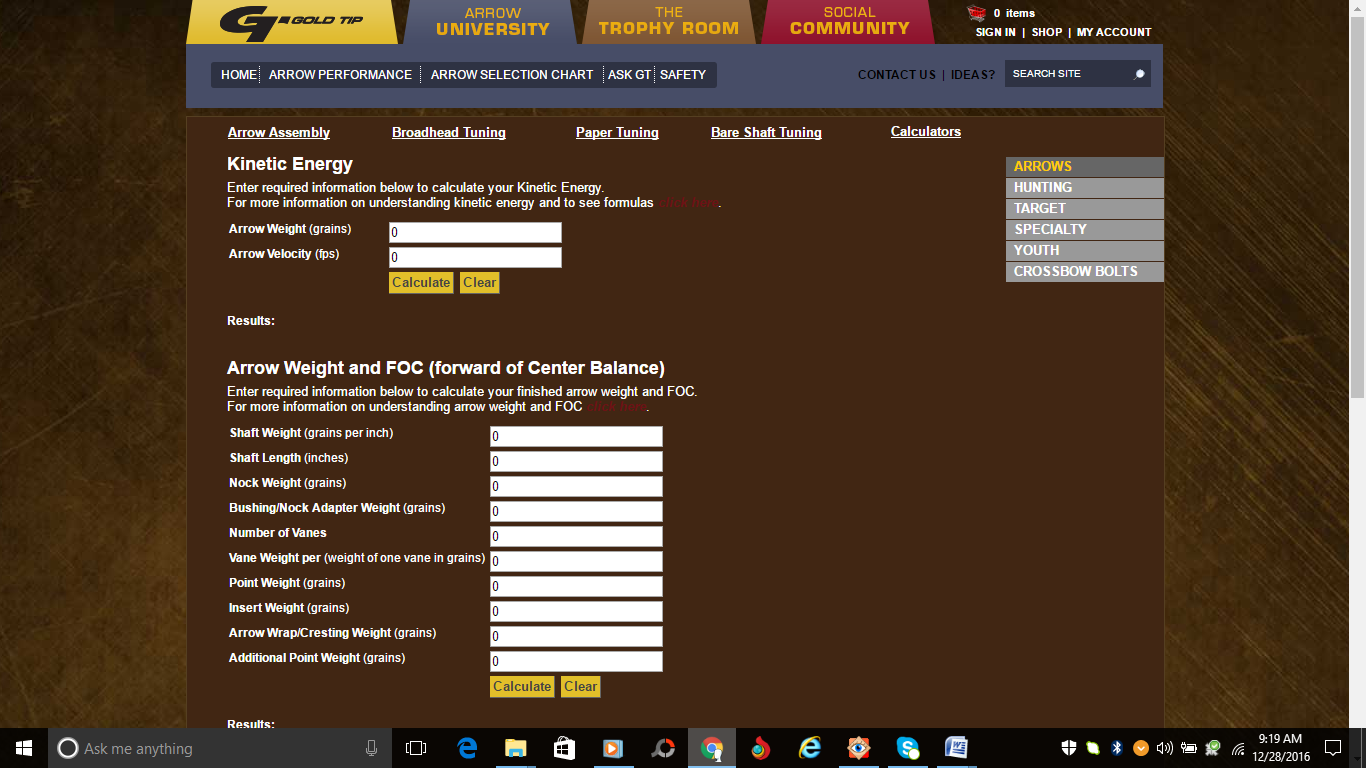Open the Action Center notifications icon
1366x768 pixels.
point(1332,748)
